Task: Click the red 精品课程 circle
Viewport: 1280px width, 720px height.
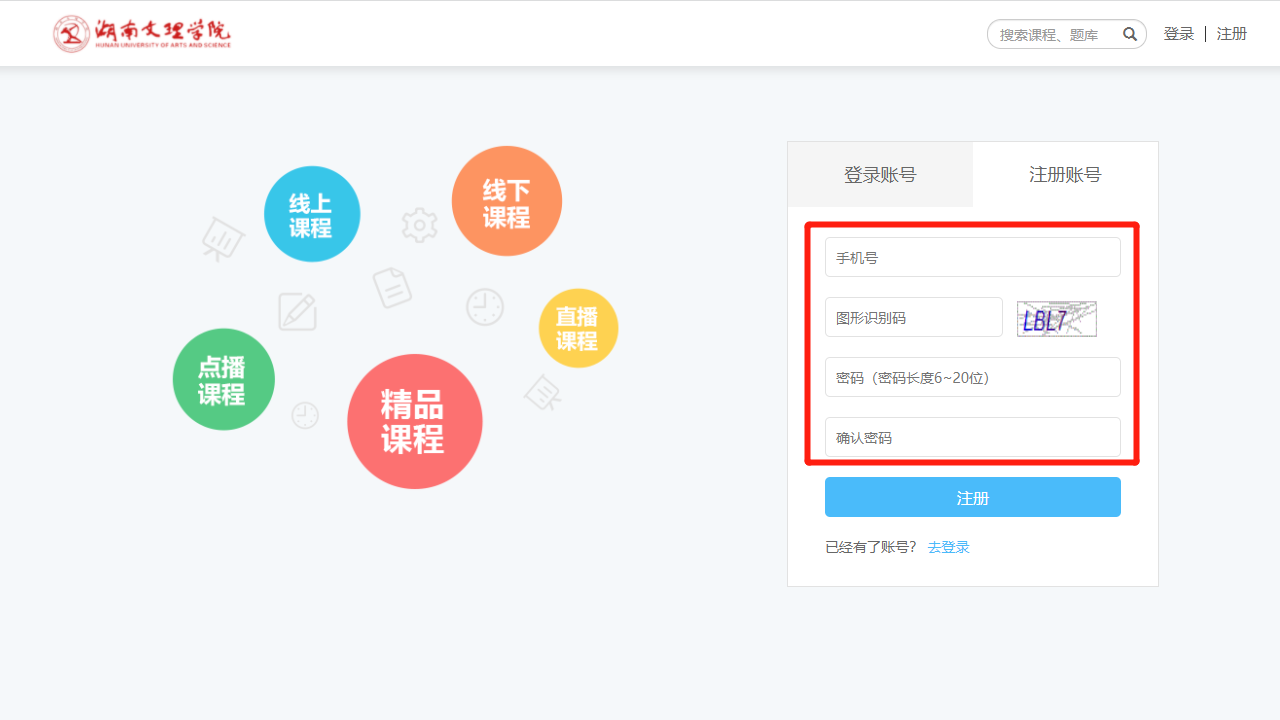Action: click(414, 421)
